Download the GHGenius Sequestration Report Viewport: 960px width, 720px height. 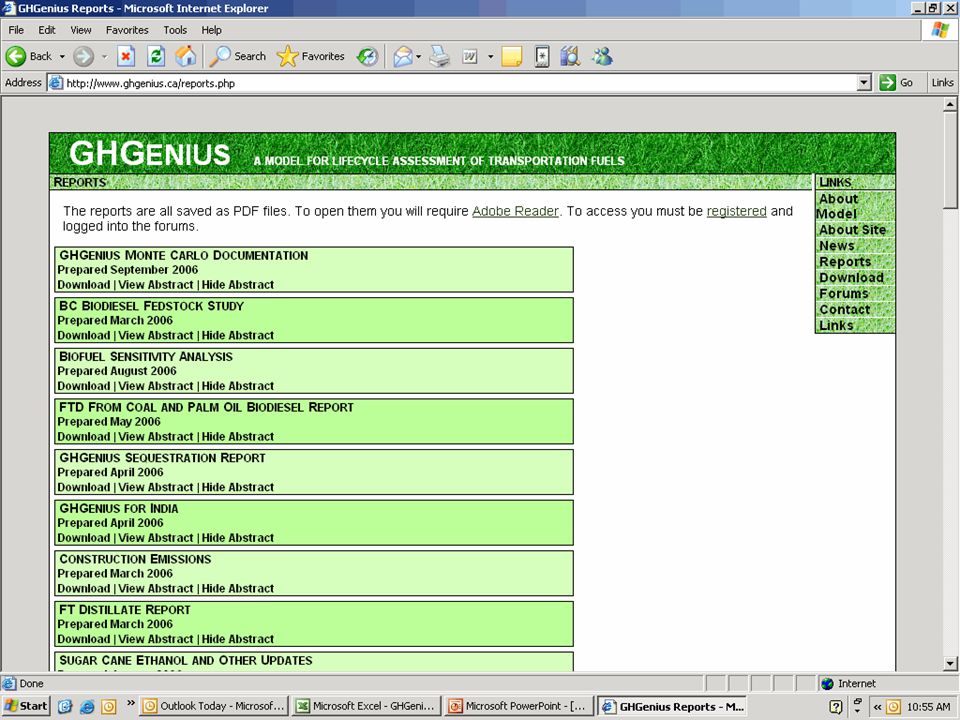(83, 487)
